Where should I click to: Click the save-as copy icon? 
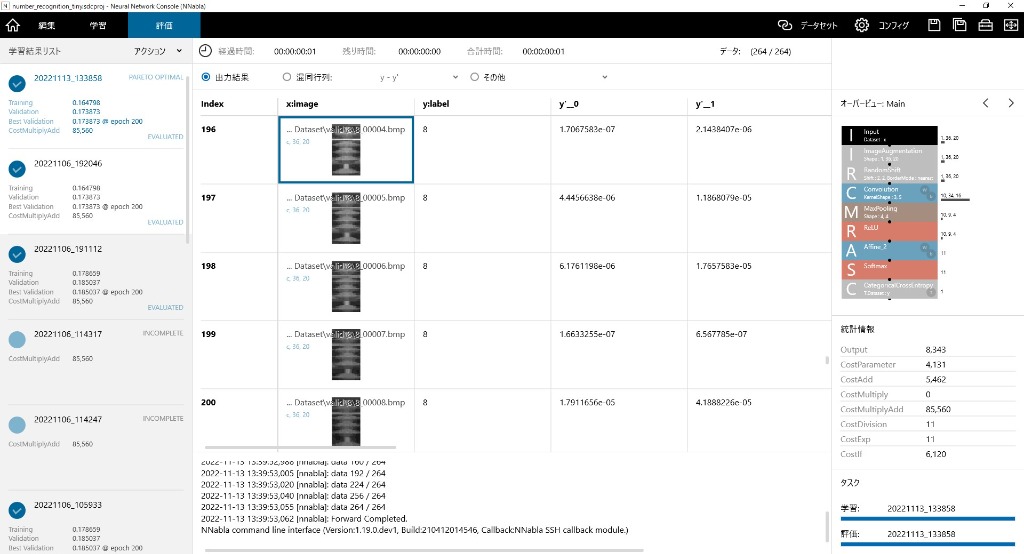959,25
